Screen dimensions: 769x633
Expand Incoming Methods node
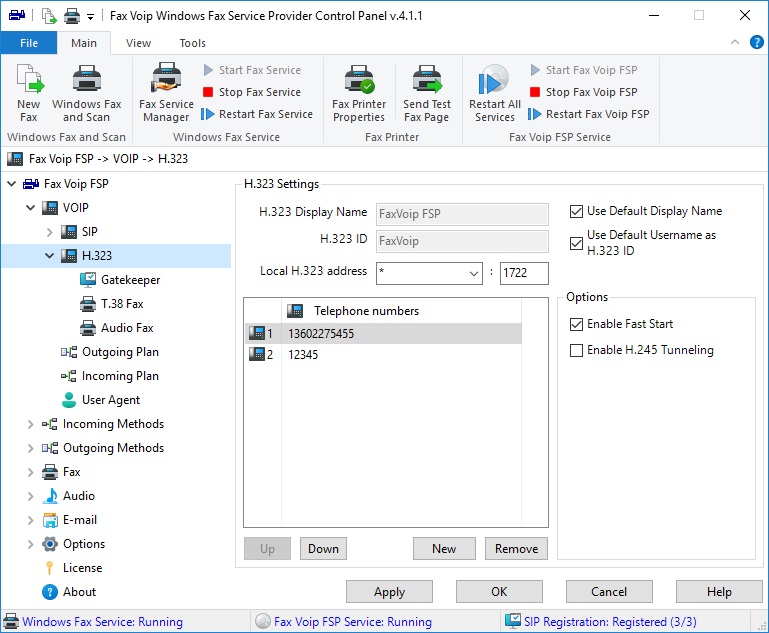click(x=30, y=424)
